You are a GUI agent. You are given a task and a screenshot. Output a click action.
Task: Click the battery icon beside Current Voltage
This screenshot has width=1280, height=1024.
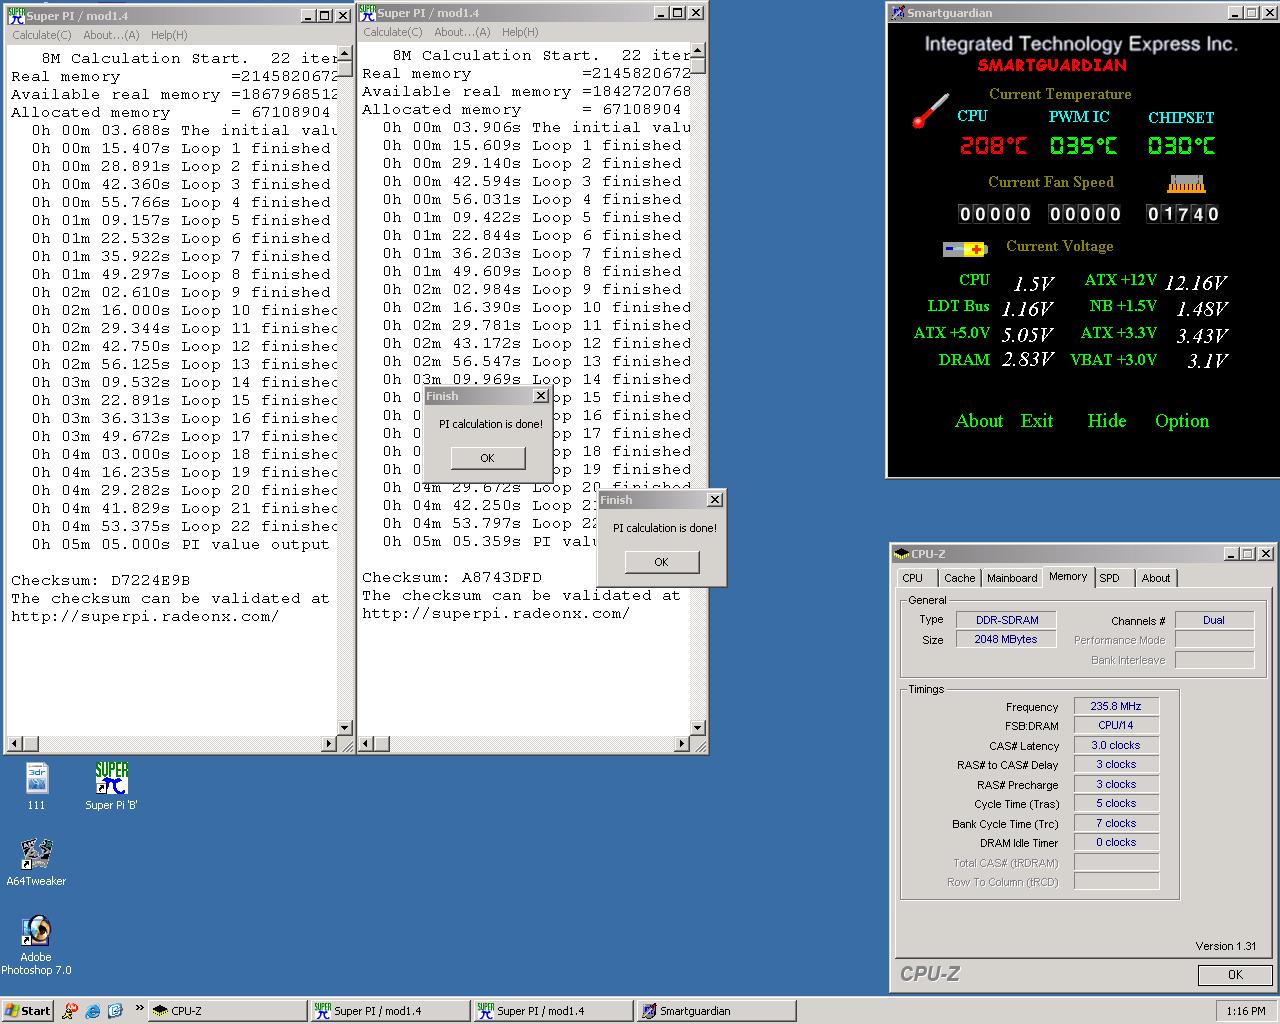[965, 249]
